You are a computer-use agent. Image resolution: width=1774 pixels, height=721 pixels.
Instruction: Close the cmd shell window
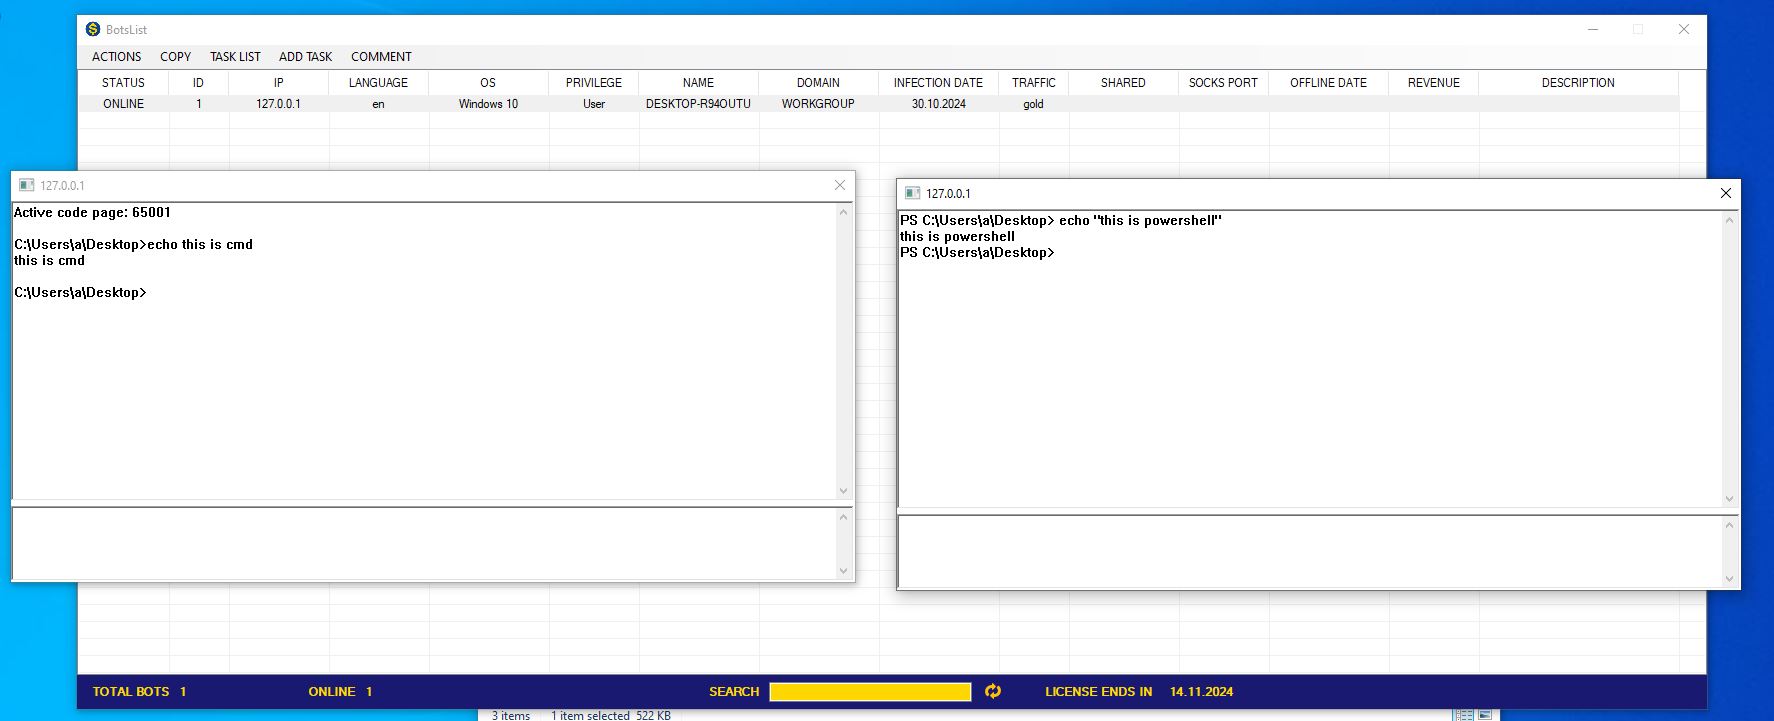click(840, 185)
